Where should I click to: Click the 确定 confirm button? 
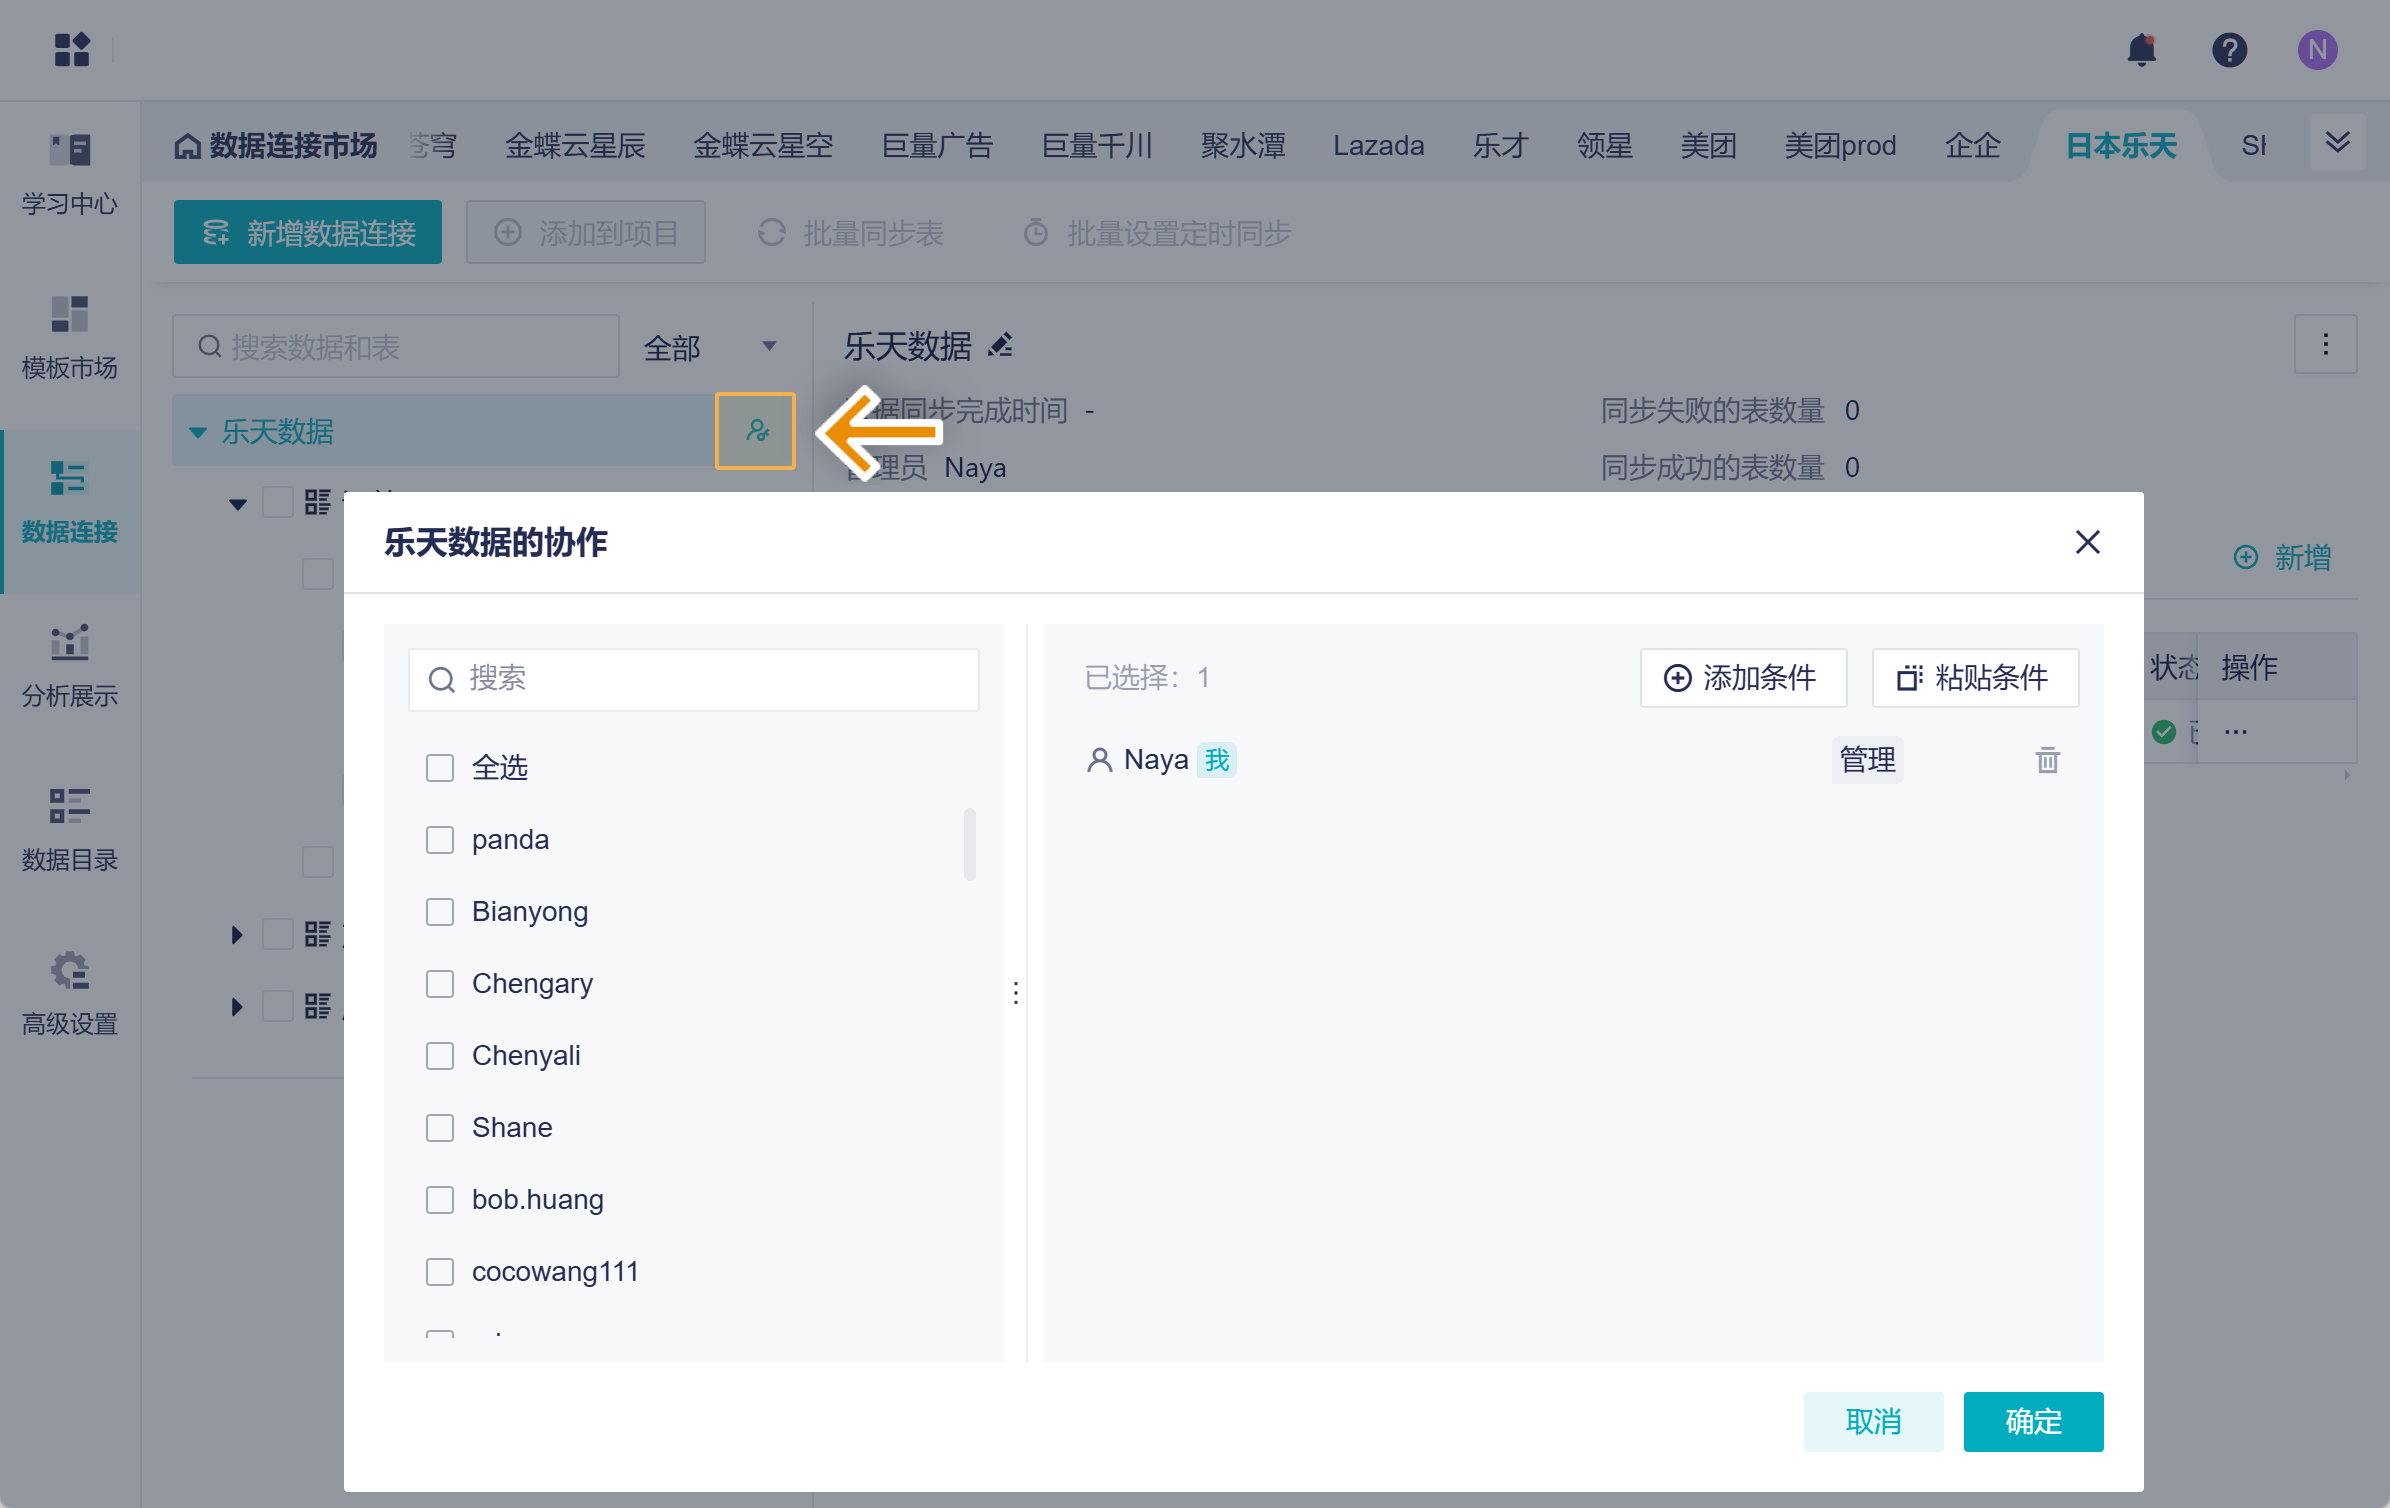click(x=2033, y=1421)
